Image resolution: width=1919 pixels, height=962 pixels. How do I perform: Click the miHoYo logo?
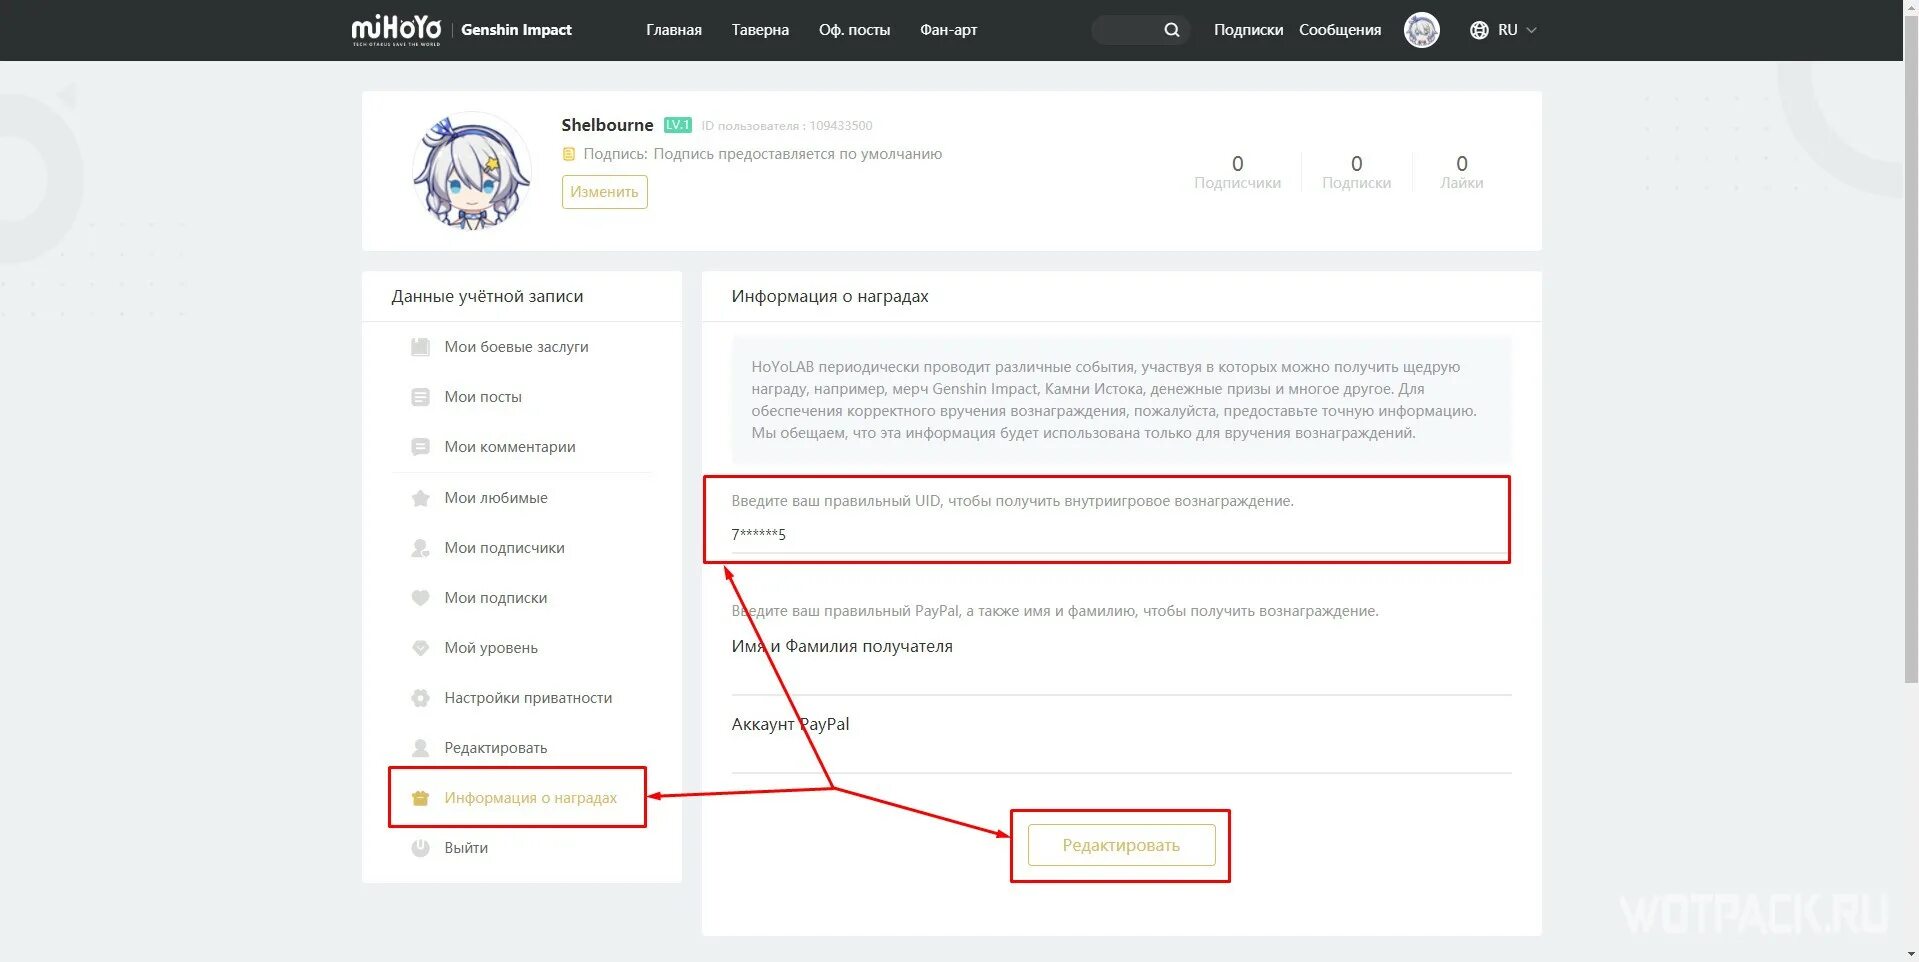396,30
